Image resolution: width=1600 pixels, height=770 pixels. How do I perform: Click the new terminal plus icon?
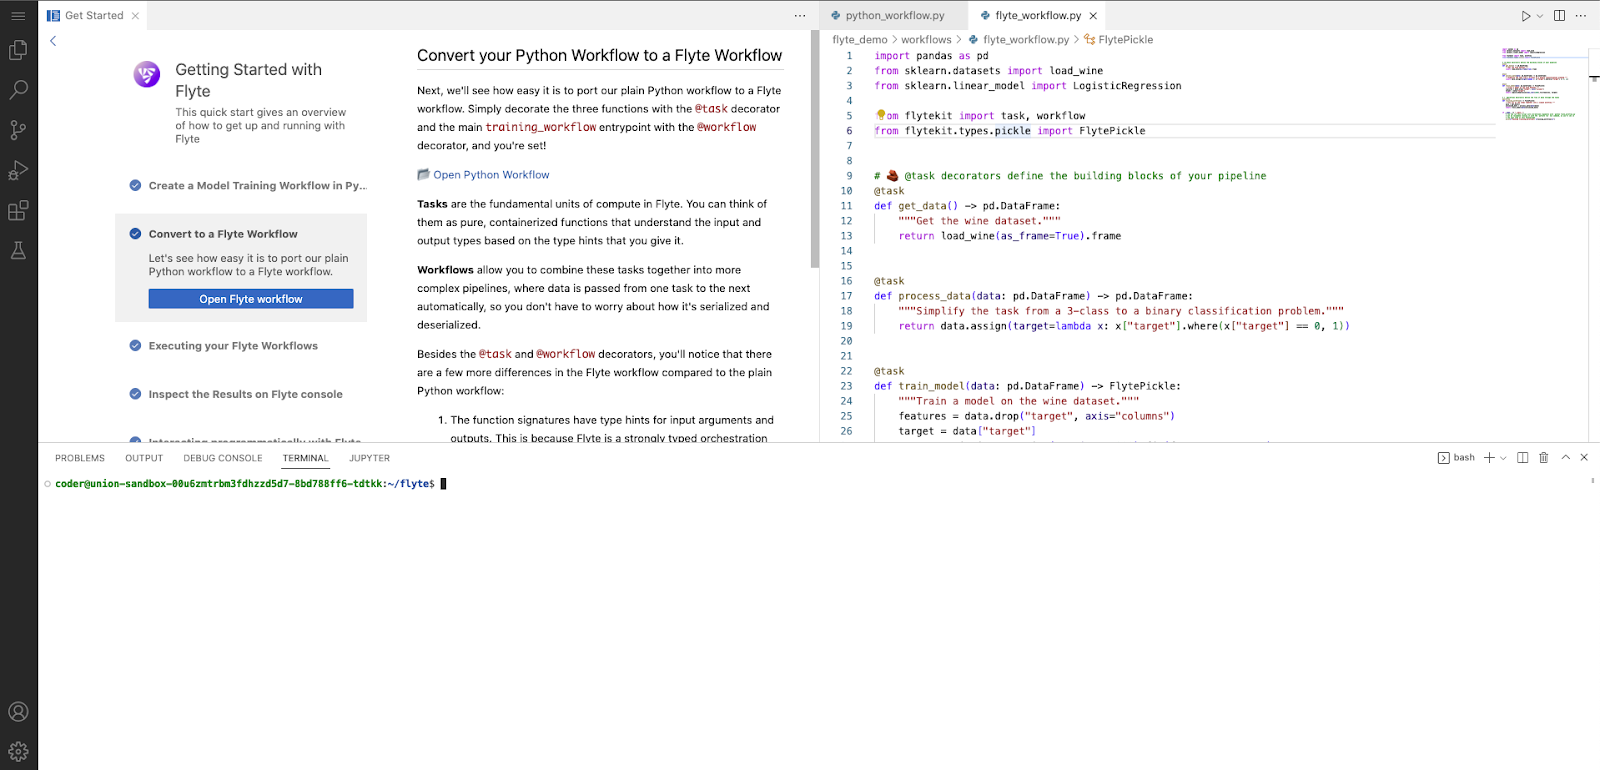pos(1489,458)
